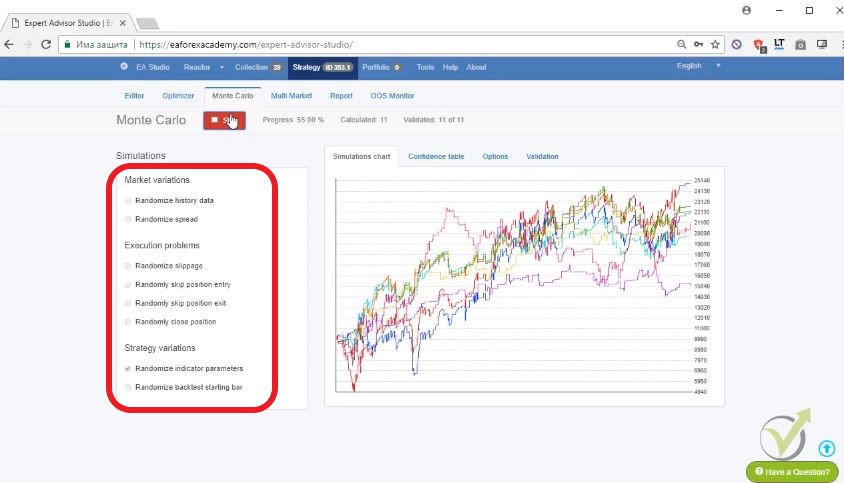
Task: Expand the Reactor dropdown menu
Action: pos(200,67)
